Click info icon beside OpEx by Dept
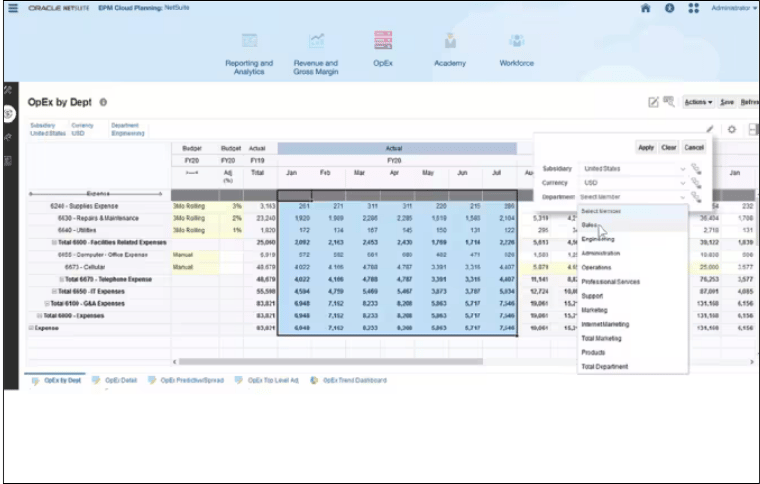The width and height of the screenshot is (760, 484). tap(103, 102)
